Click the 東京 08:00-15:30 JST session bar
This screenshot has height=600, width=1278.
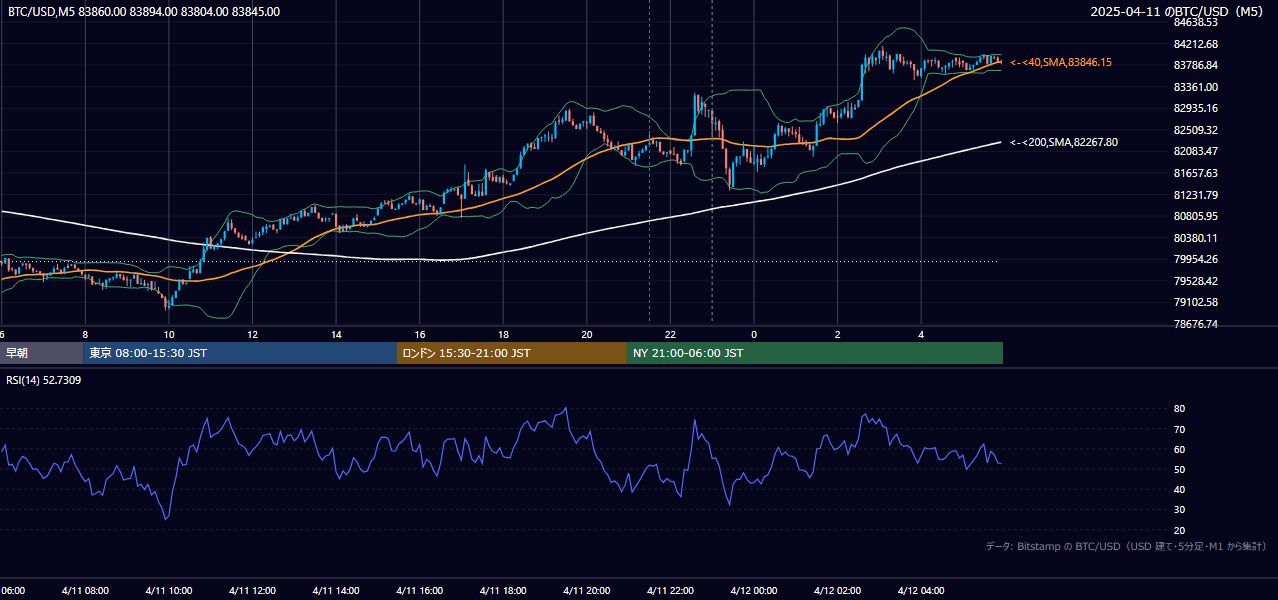pos(240,353)
